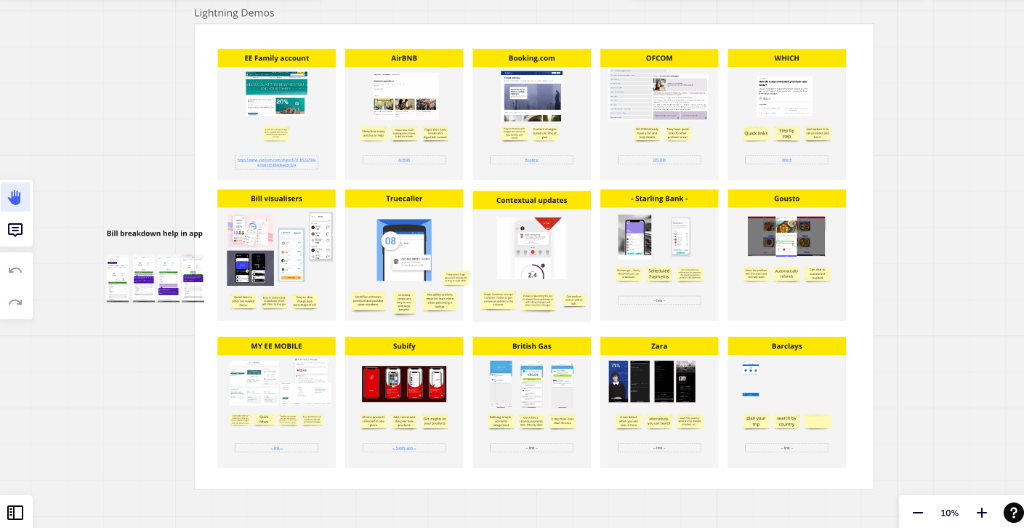Click the Barclays link placeholder

pos(786,448)
